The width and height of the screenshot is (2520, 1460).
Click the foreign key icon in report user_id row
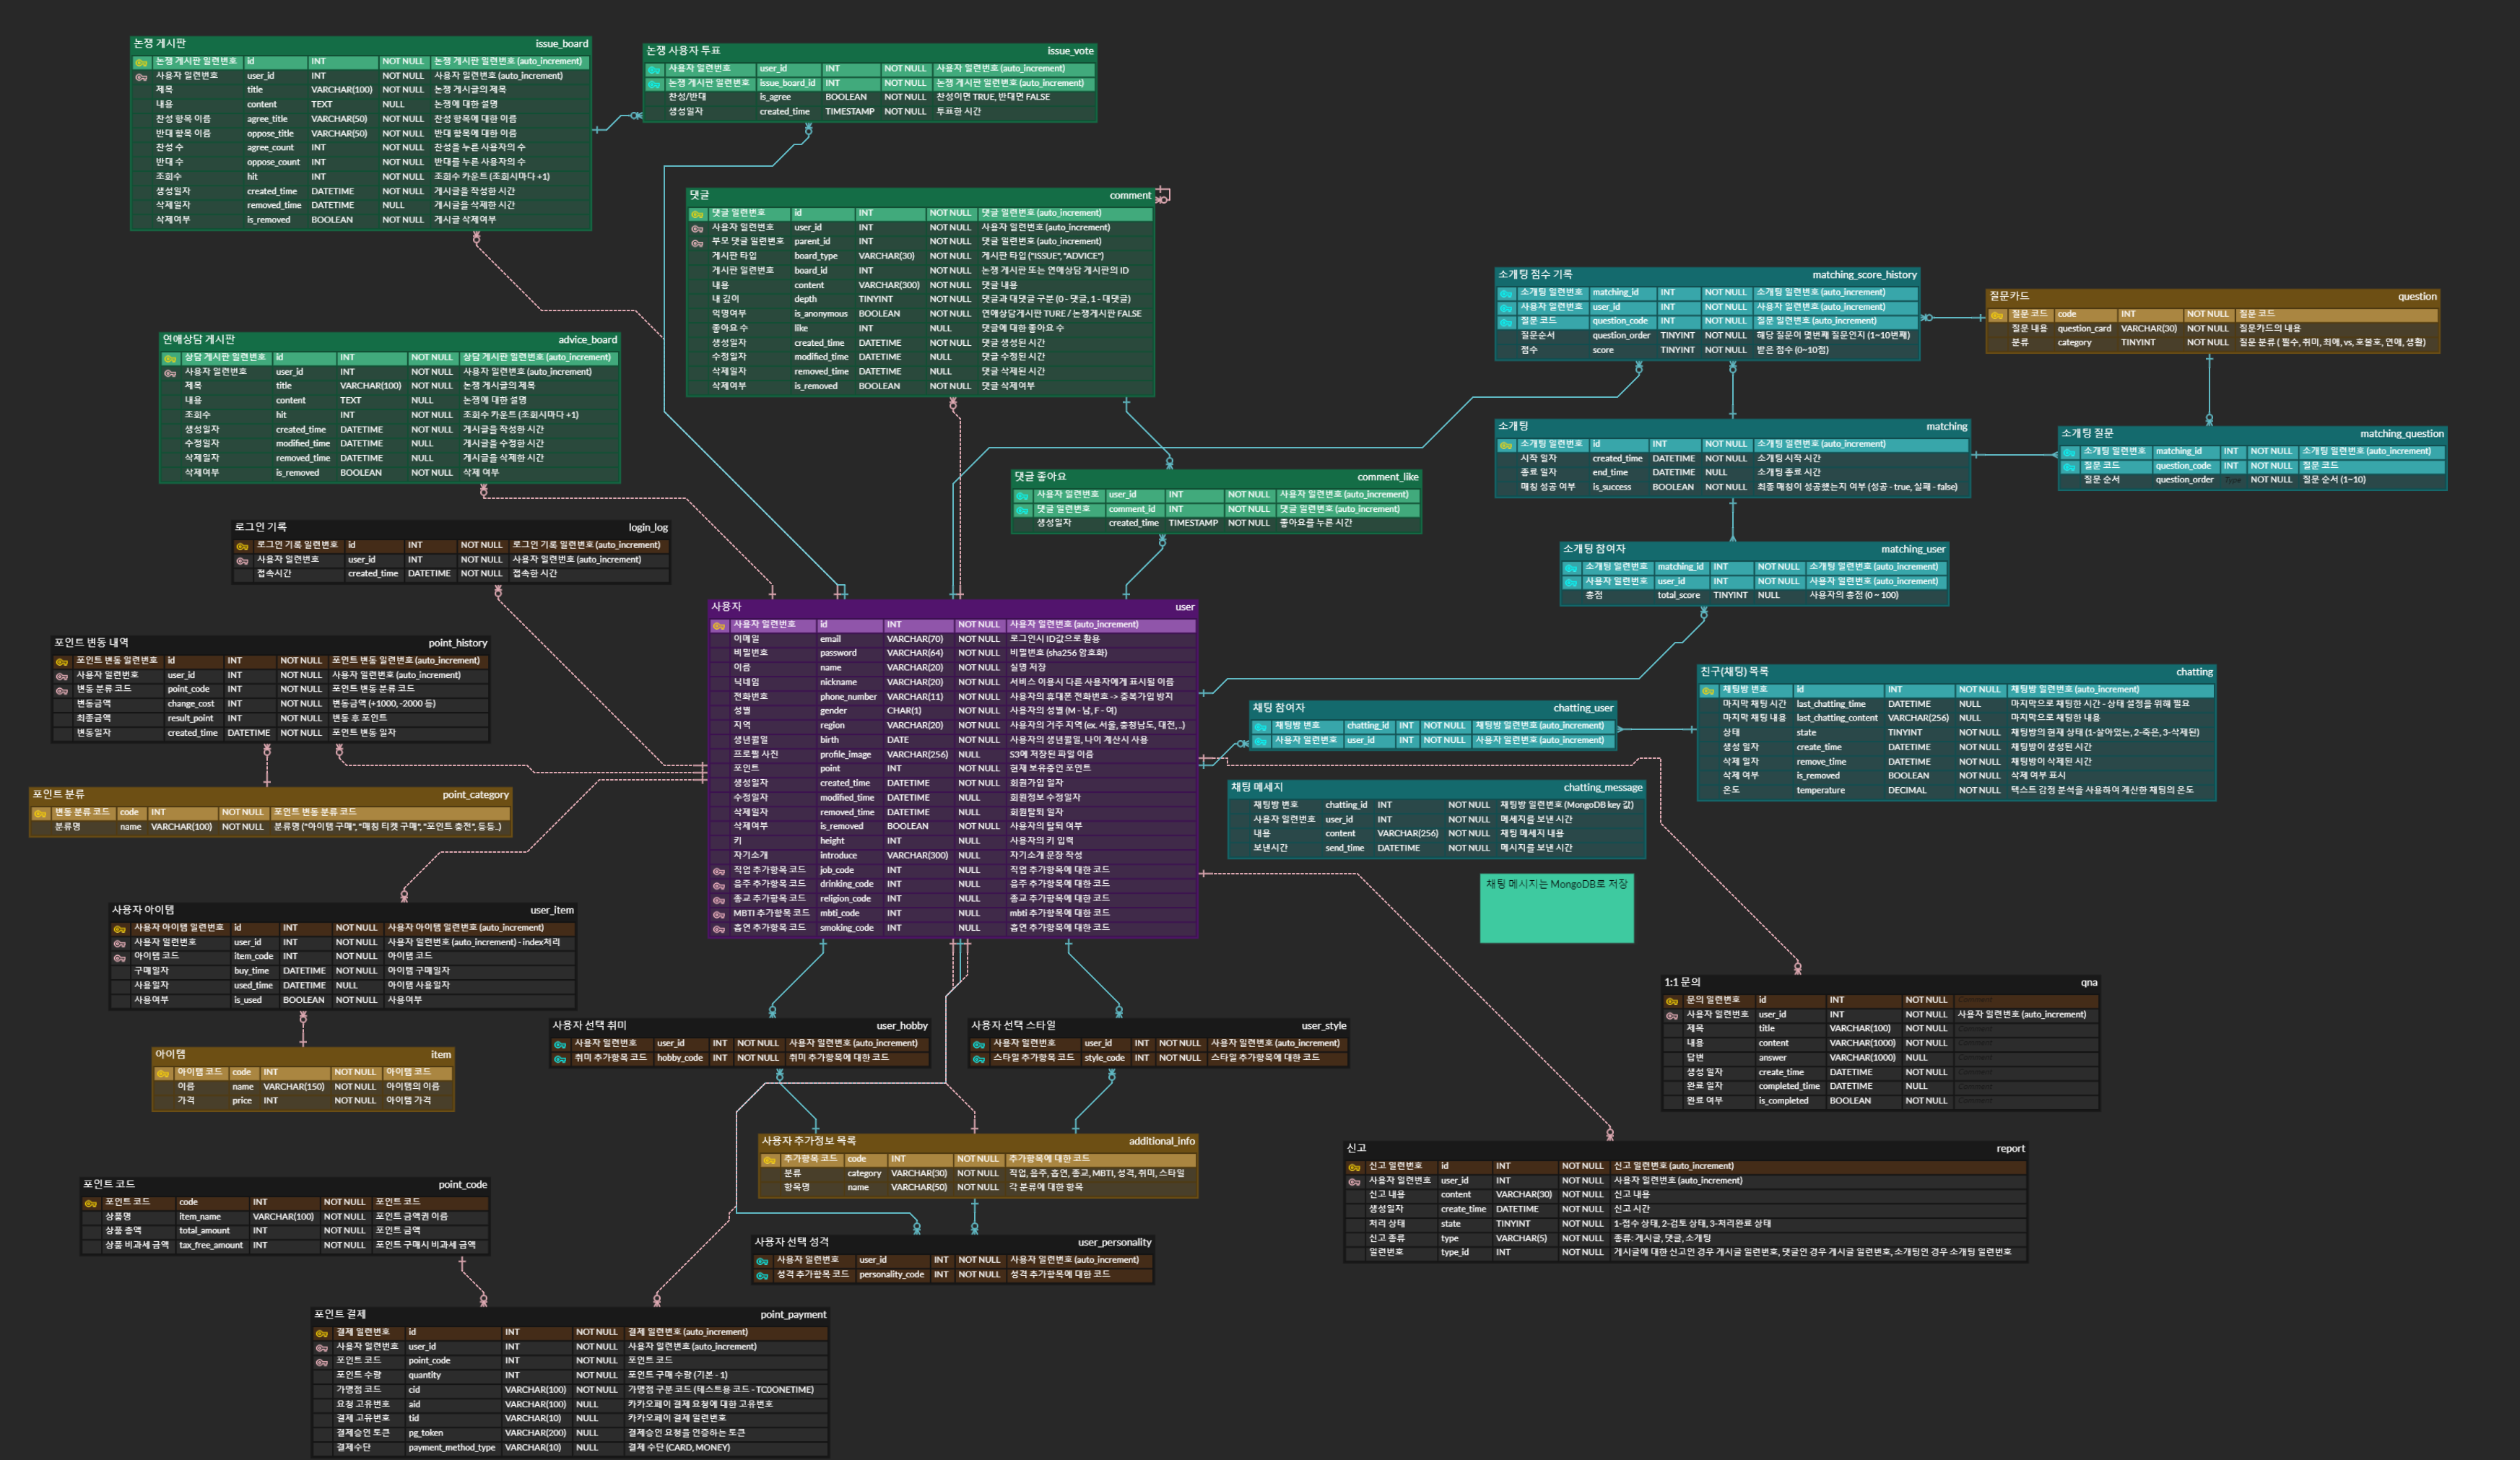(1354, 1182)
